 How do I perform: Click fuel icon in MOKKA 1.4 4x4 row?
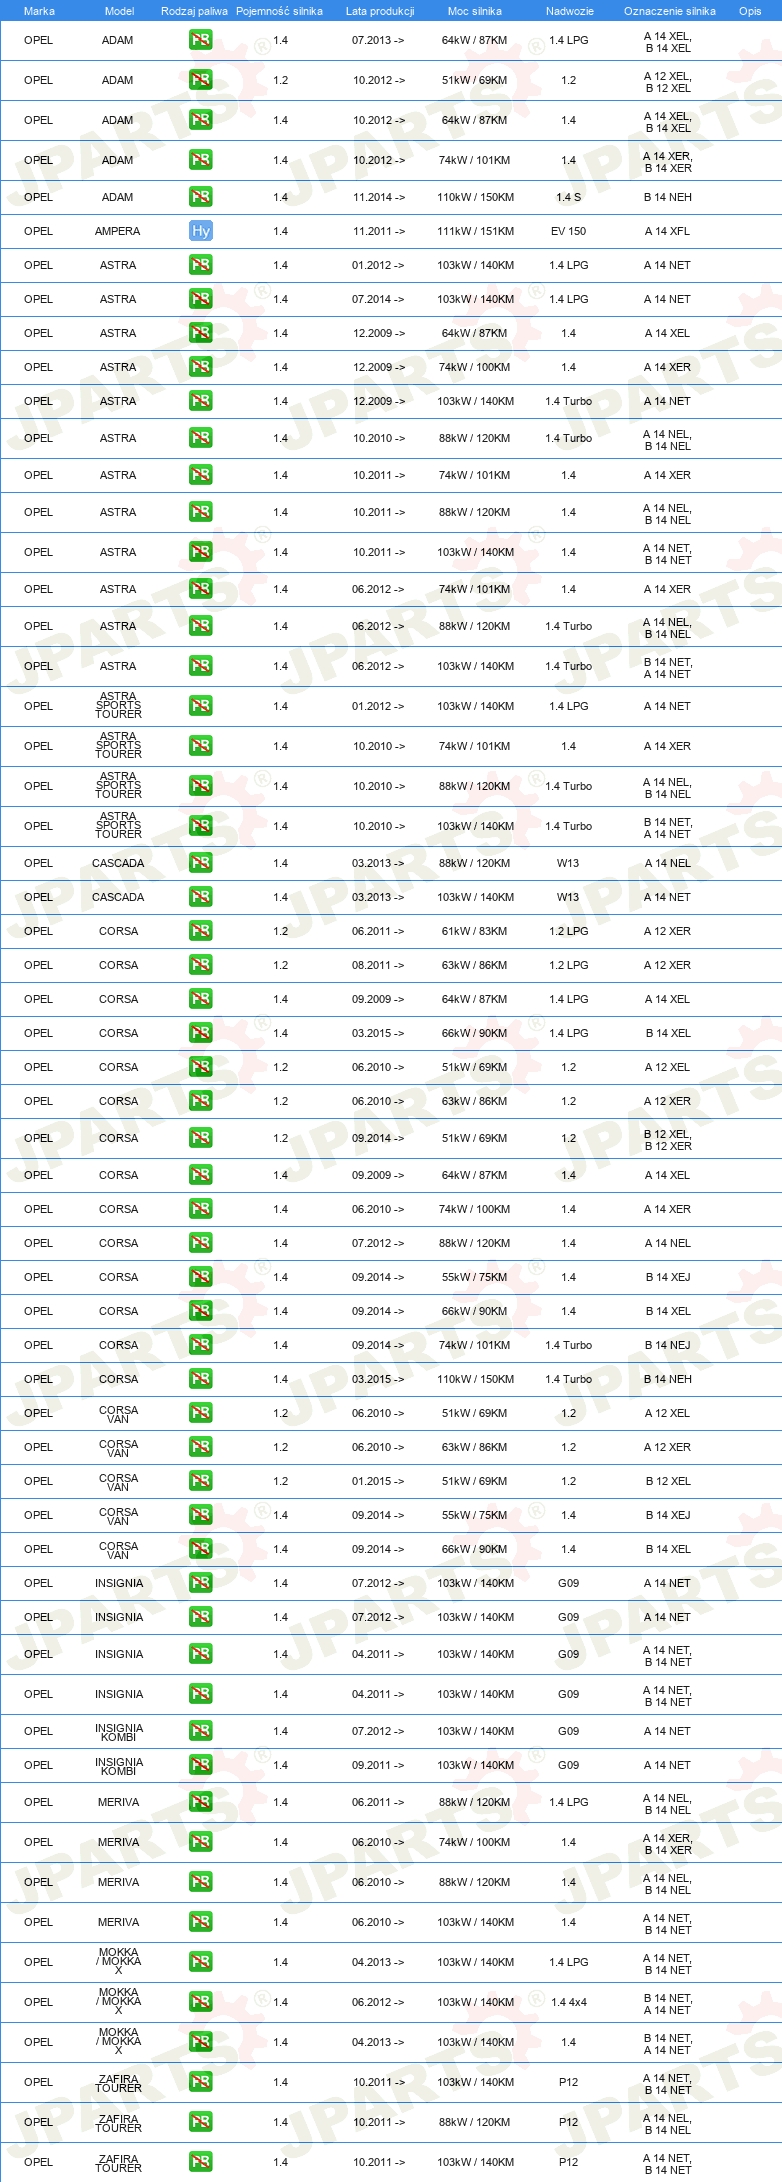(x=200, y=2002)
